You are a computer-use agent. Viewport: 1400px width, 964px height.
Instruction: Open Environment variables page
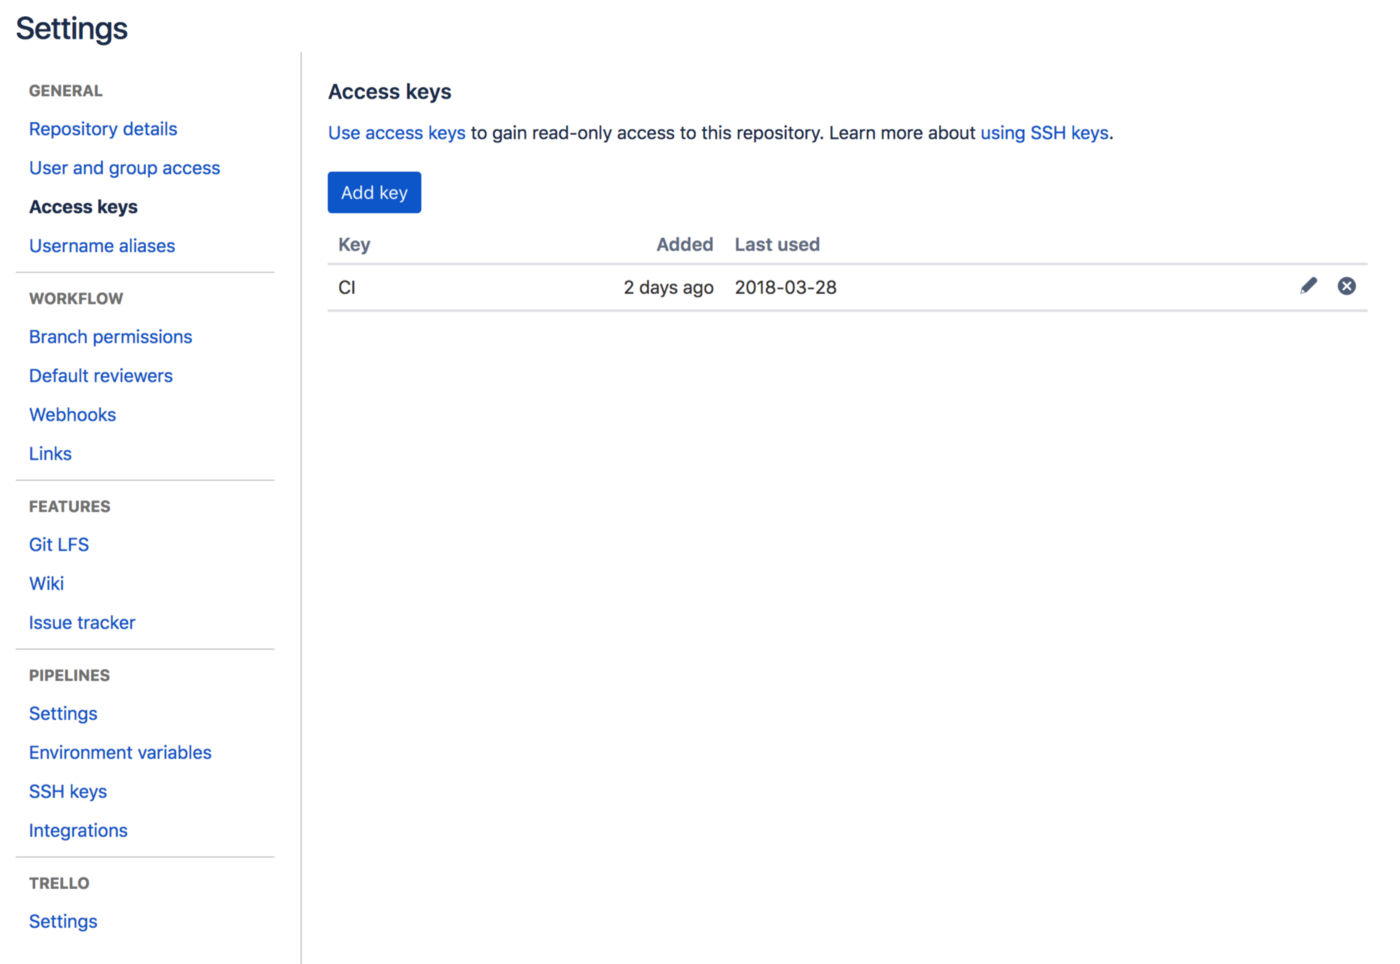click(120, 753)
